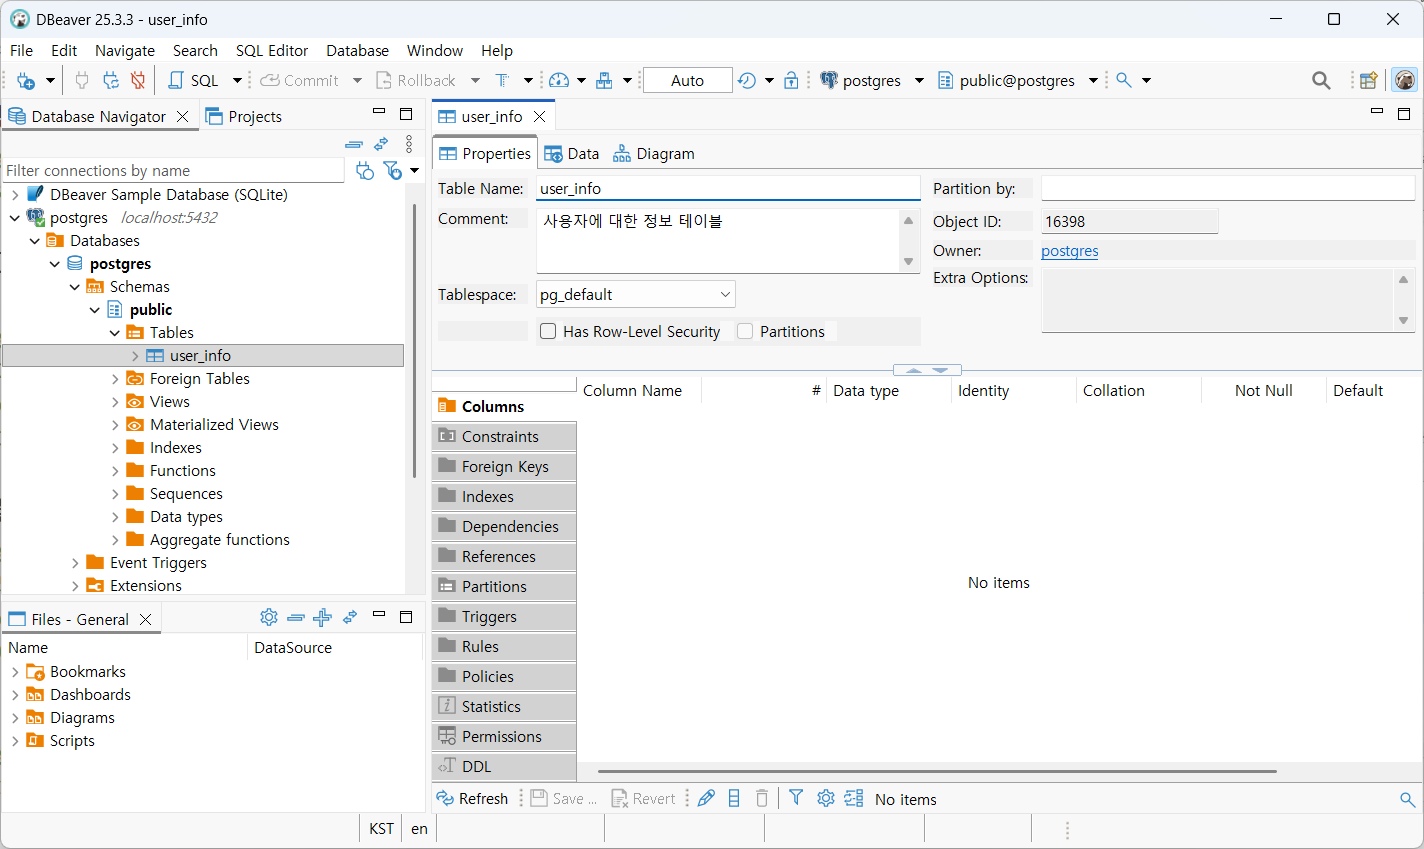Click the Reconnect icon in main toolbar
Image resolution: width=1424 pixels, height=849 pixels.
point(111,80)
